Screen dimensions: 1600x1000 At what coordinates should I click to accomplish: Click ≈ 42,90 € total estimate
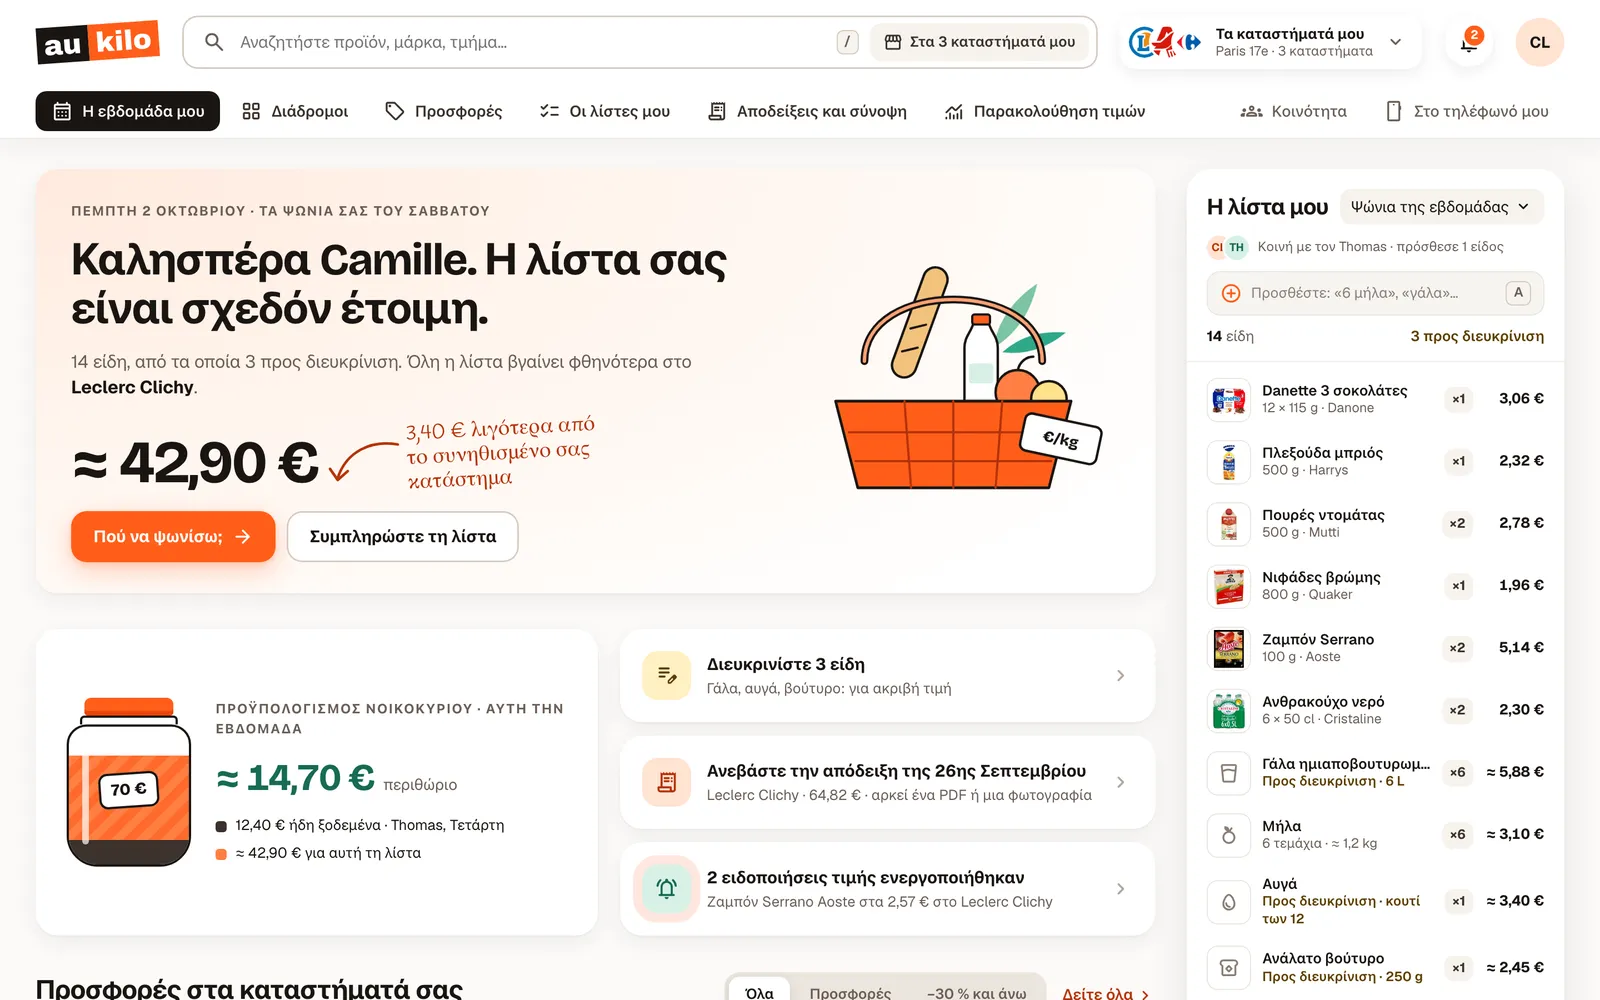(x=196, y=463)
